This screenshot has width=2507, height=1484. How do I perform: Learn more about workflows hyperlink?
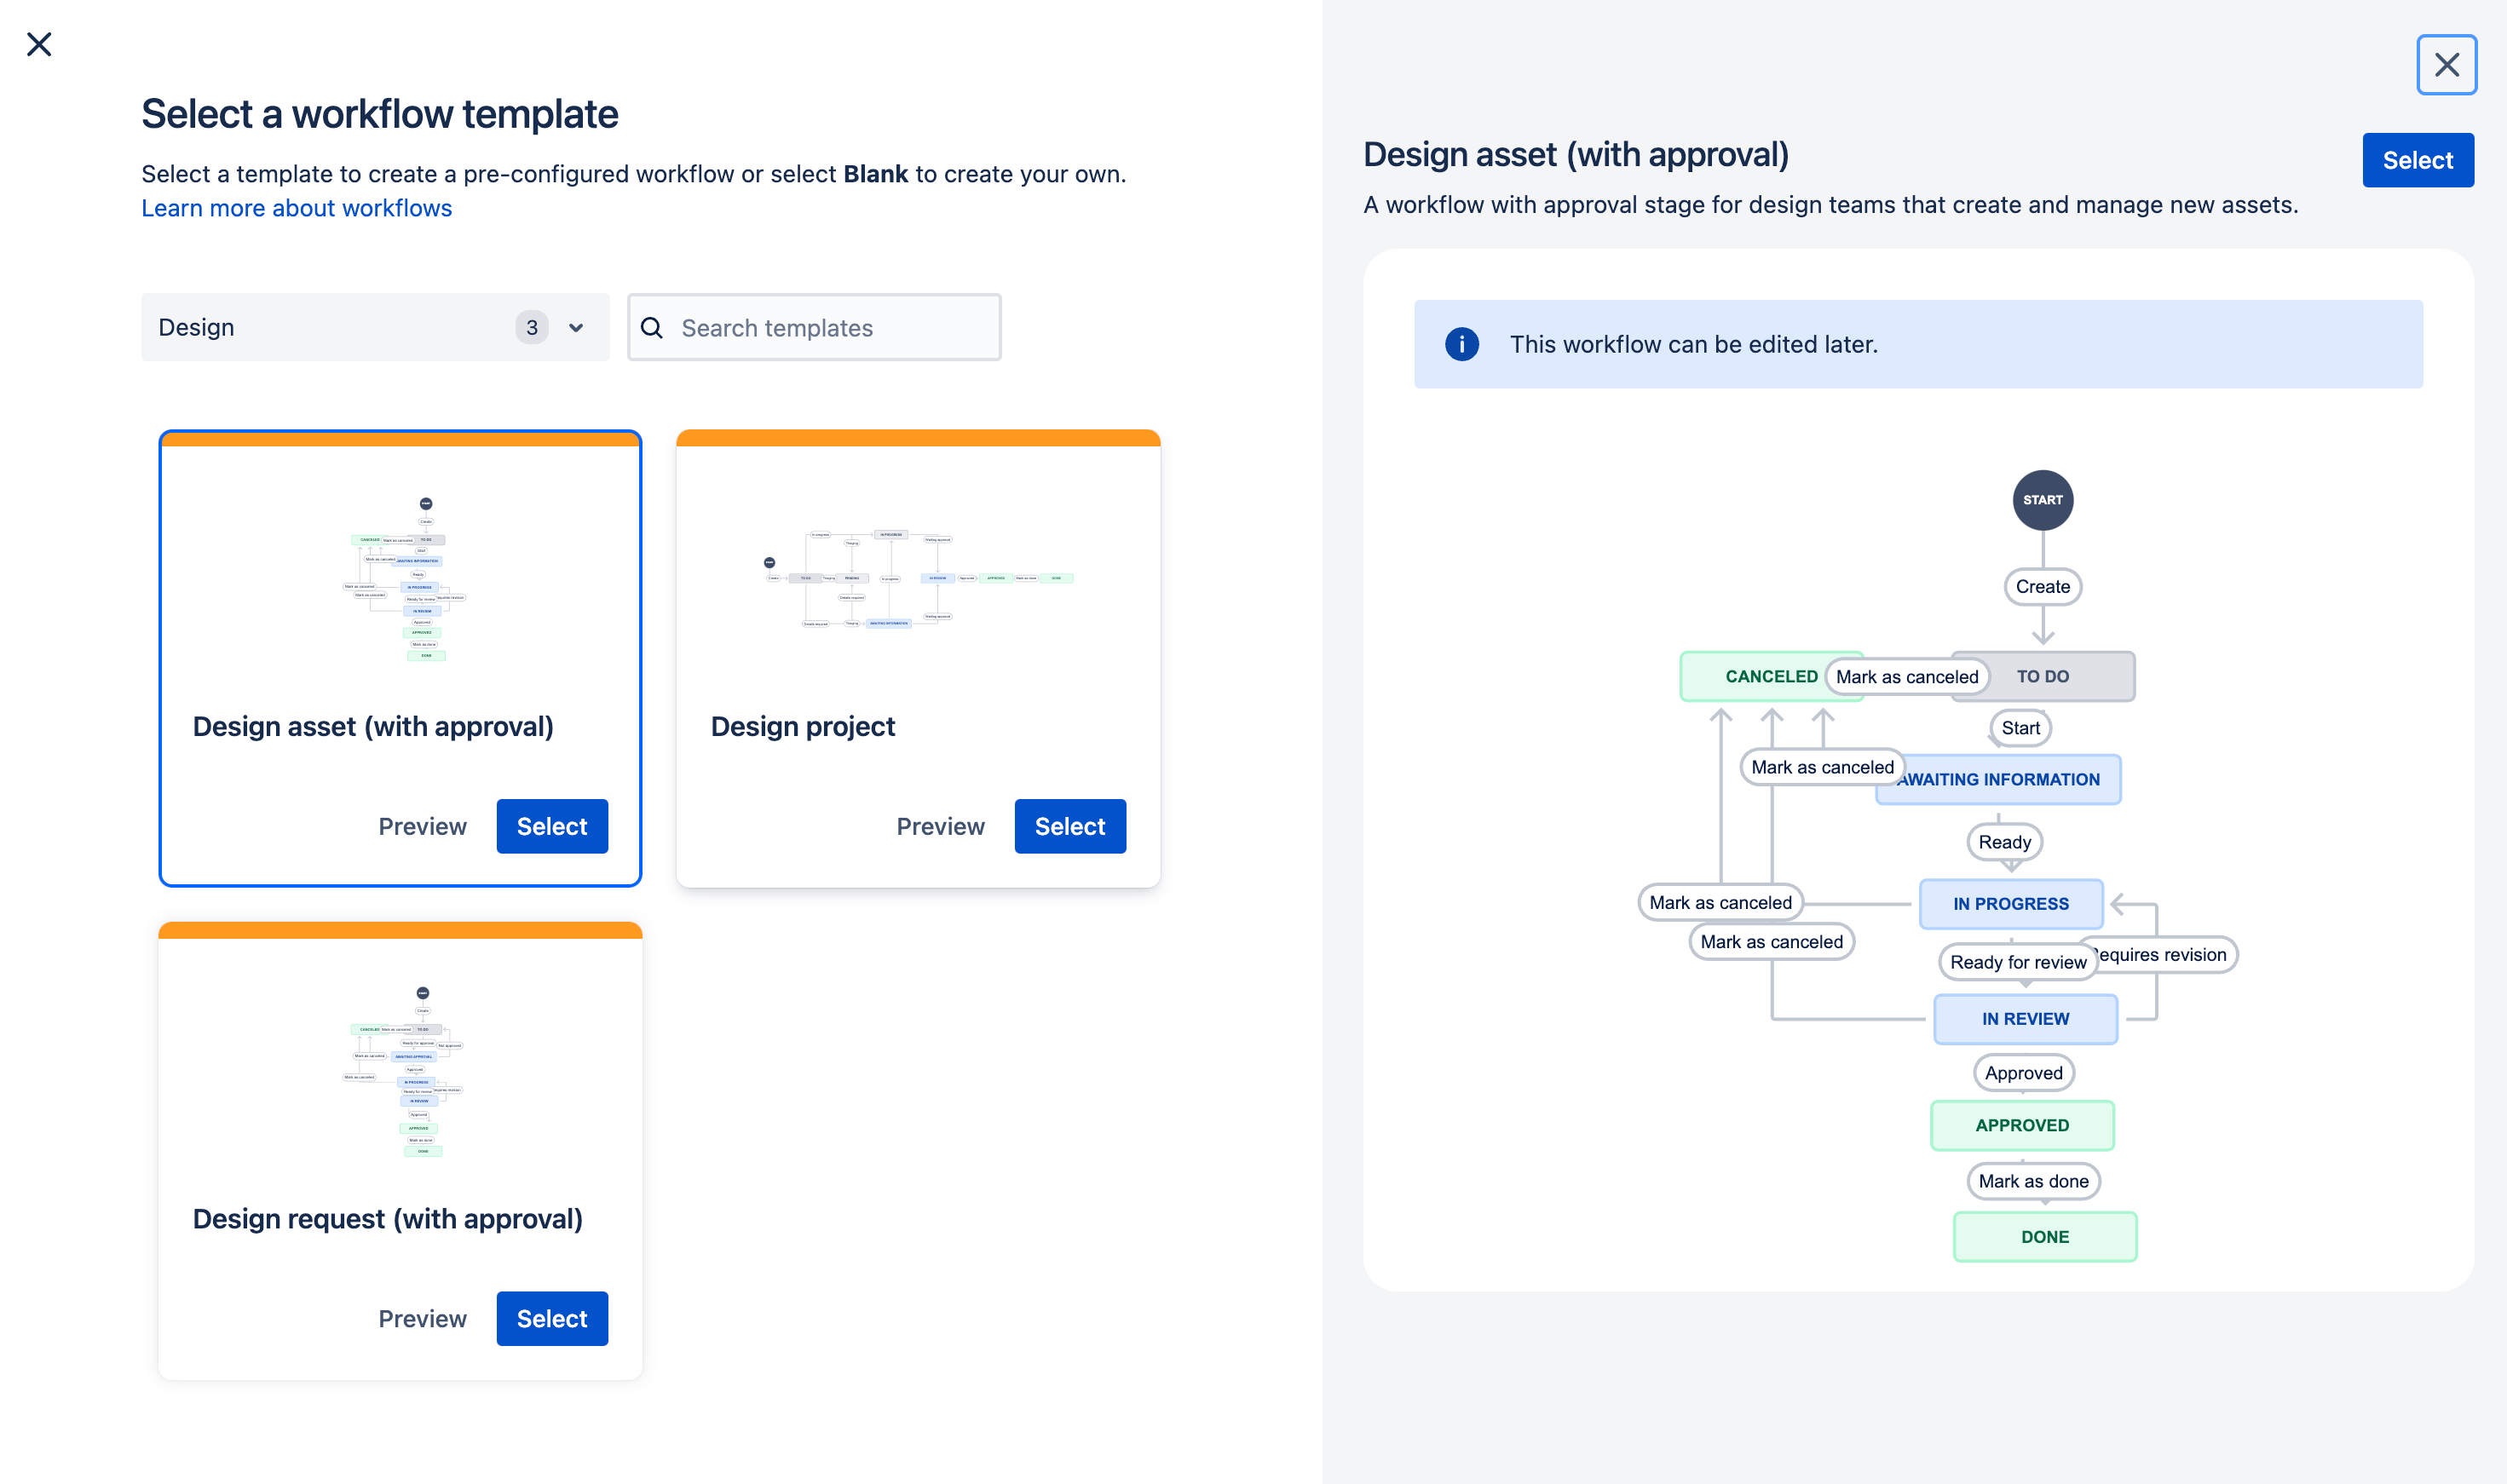coord(297,209)
